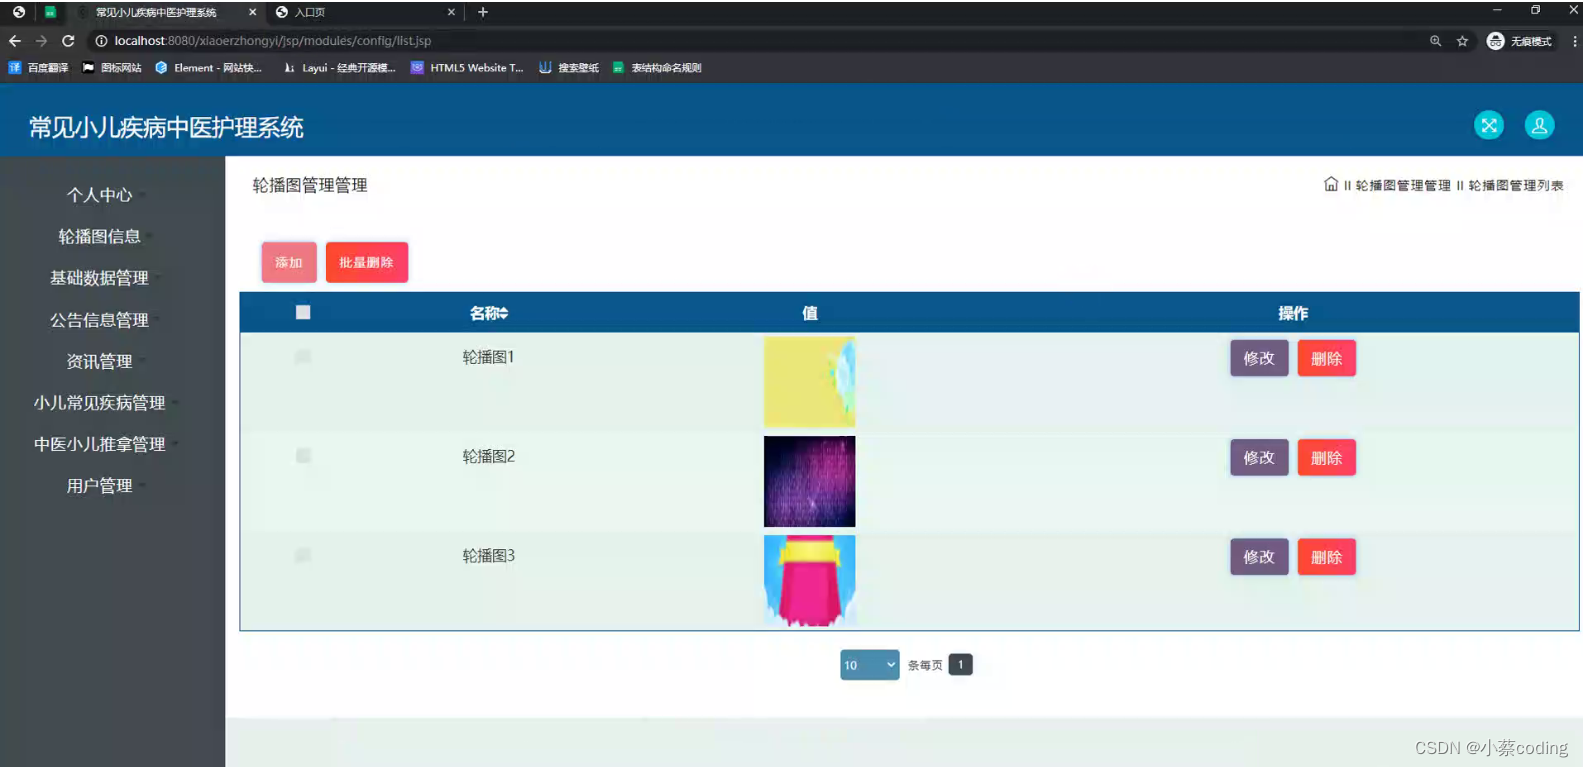Screen dimensions: 1583x767
Task: Reload the page with the refresh icon
Action: 68,41
